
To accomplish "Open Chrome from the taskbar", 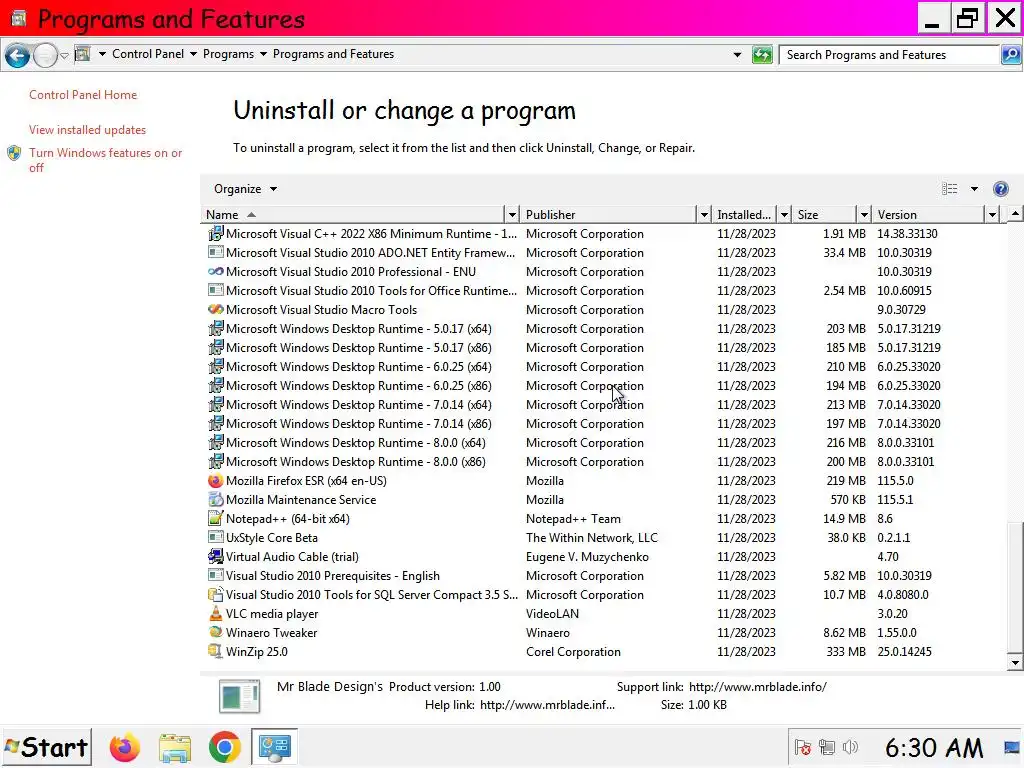I will (224, 747).
